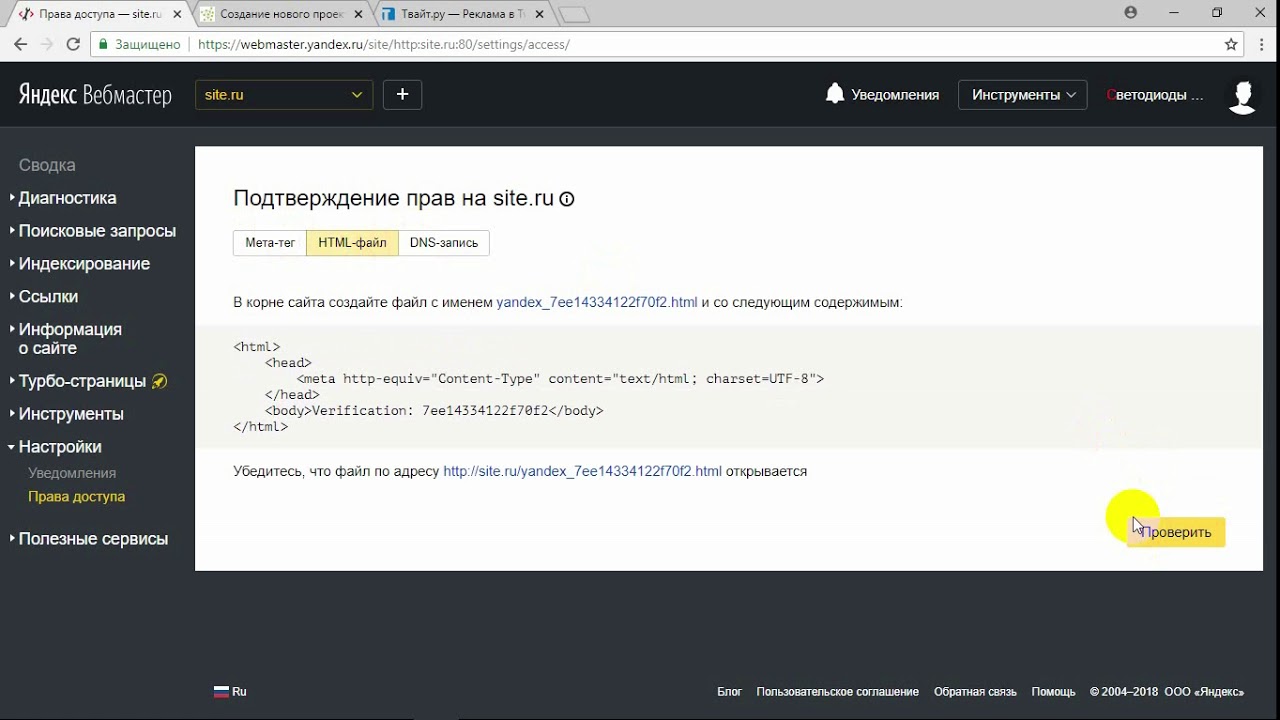Image resolution: width=1280 pixels, height=720 pixels.
Task: Switch to the Мета-тег tab
Action: [270, 243]
